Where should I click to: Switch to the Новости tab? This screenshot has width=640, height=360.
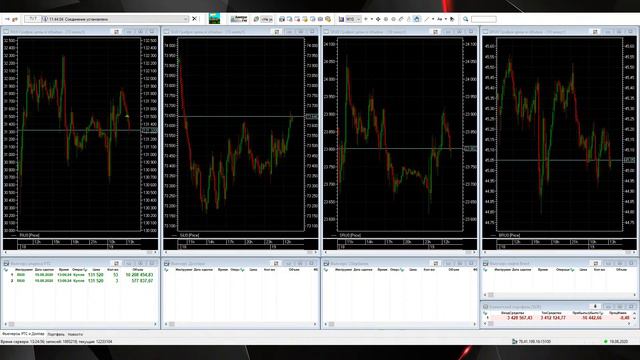coord(75,334)
